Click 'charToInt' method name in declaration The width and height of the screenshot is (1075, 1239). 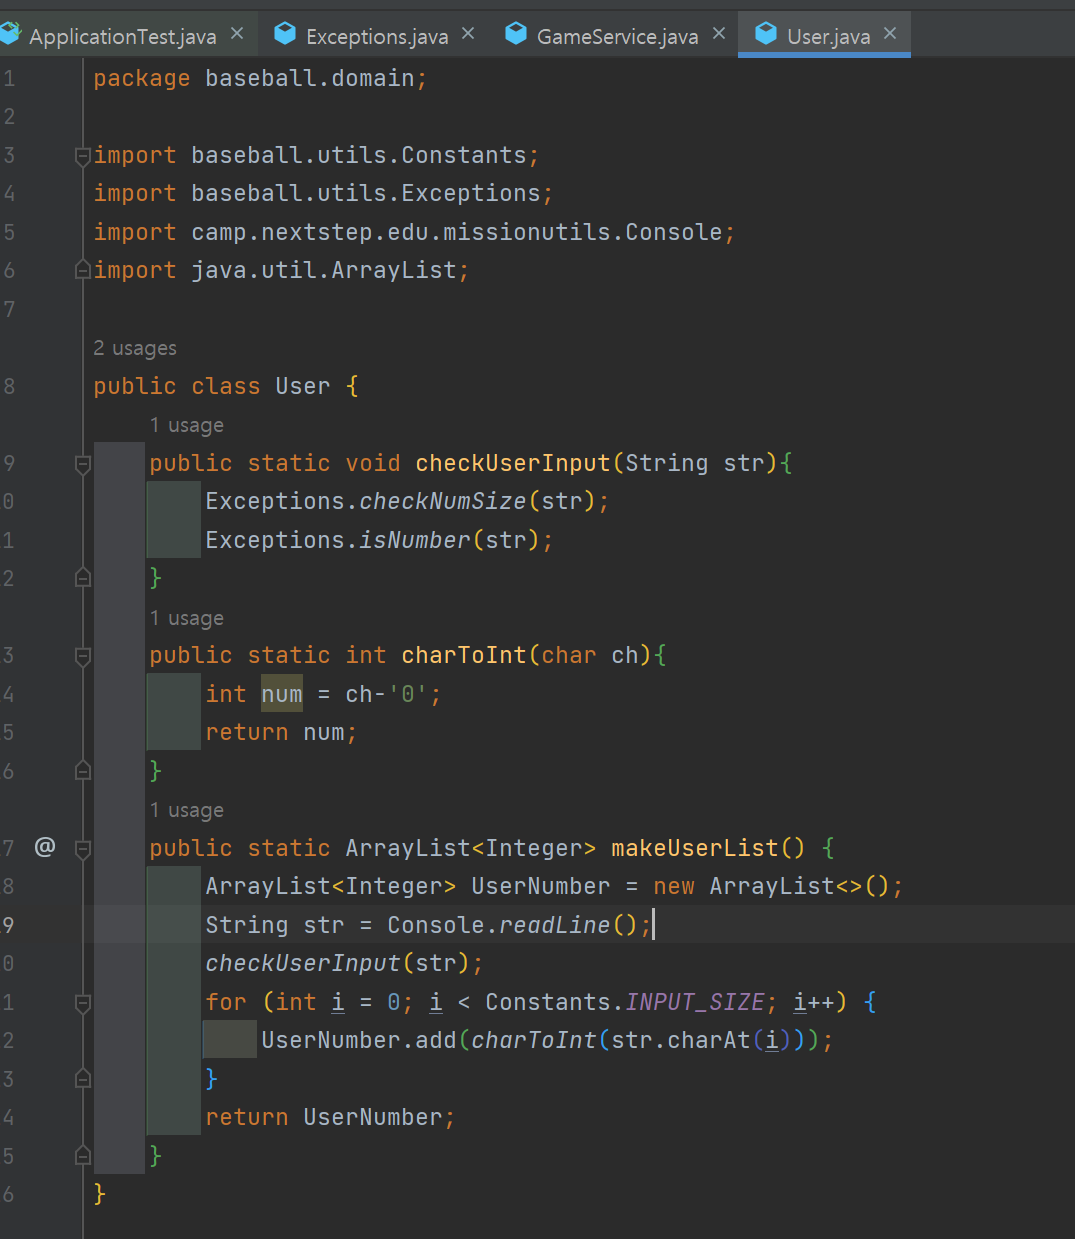pyautogui.click(x=464, y=655)
